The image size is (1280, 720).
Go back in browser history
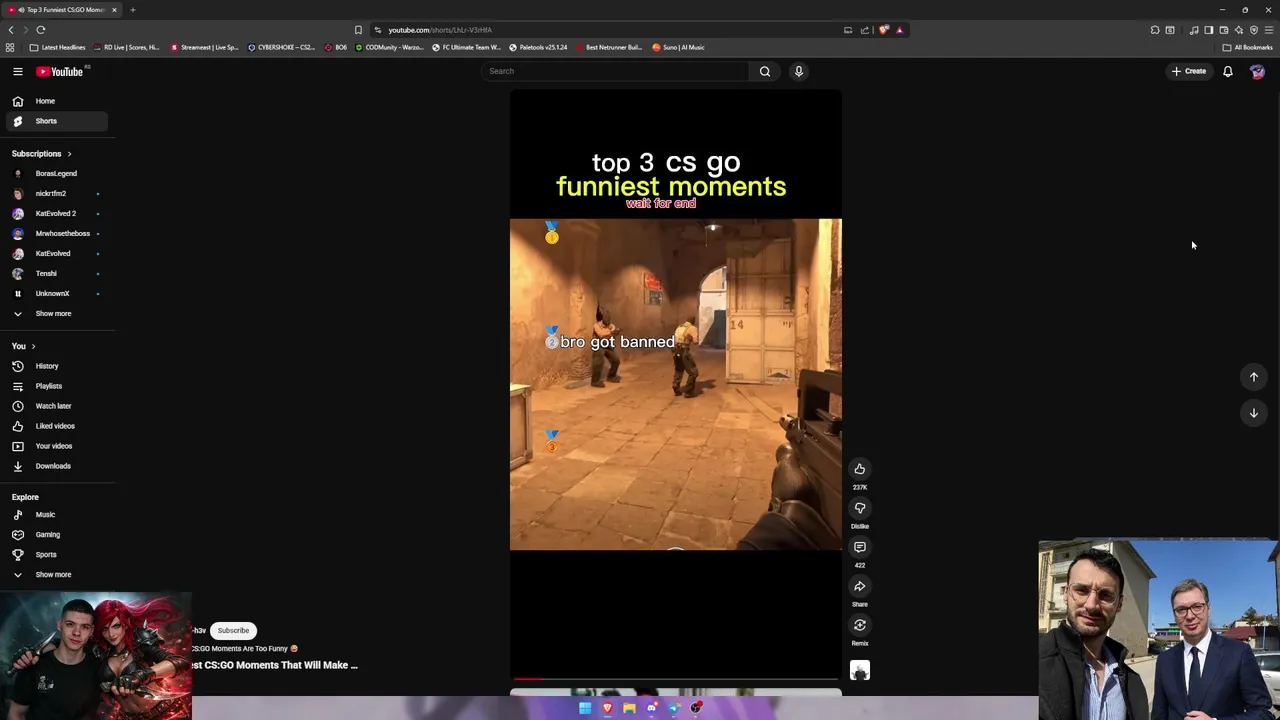tap(11, 30)
